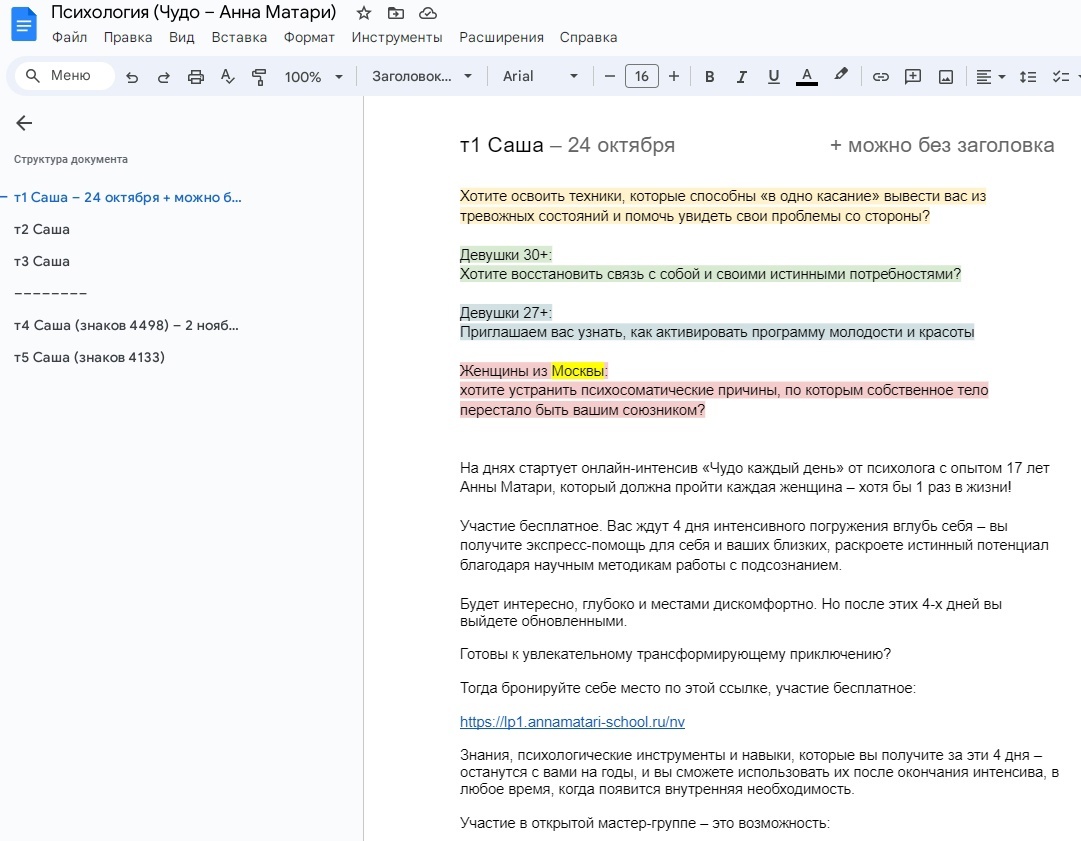
Task: Toggle Underline formatting
Action: click(x=773, y=77)
